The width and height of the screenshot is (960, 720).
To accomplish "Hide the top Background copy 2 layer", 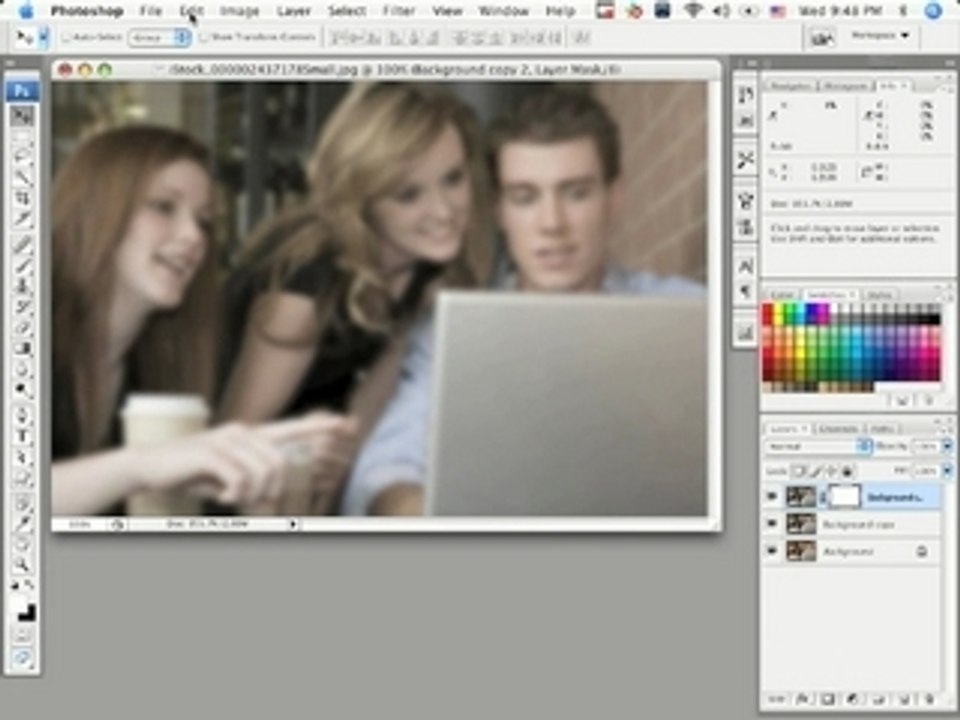I will [x=772, y=497].
